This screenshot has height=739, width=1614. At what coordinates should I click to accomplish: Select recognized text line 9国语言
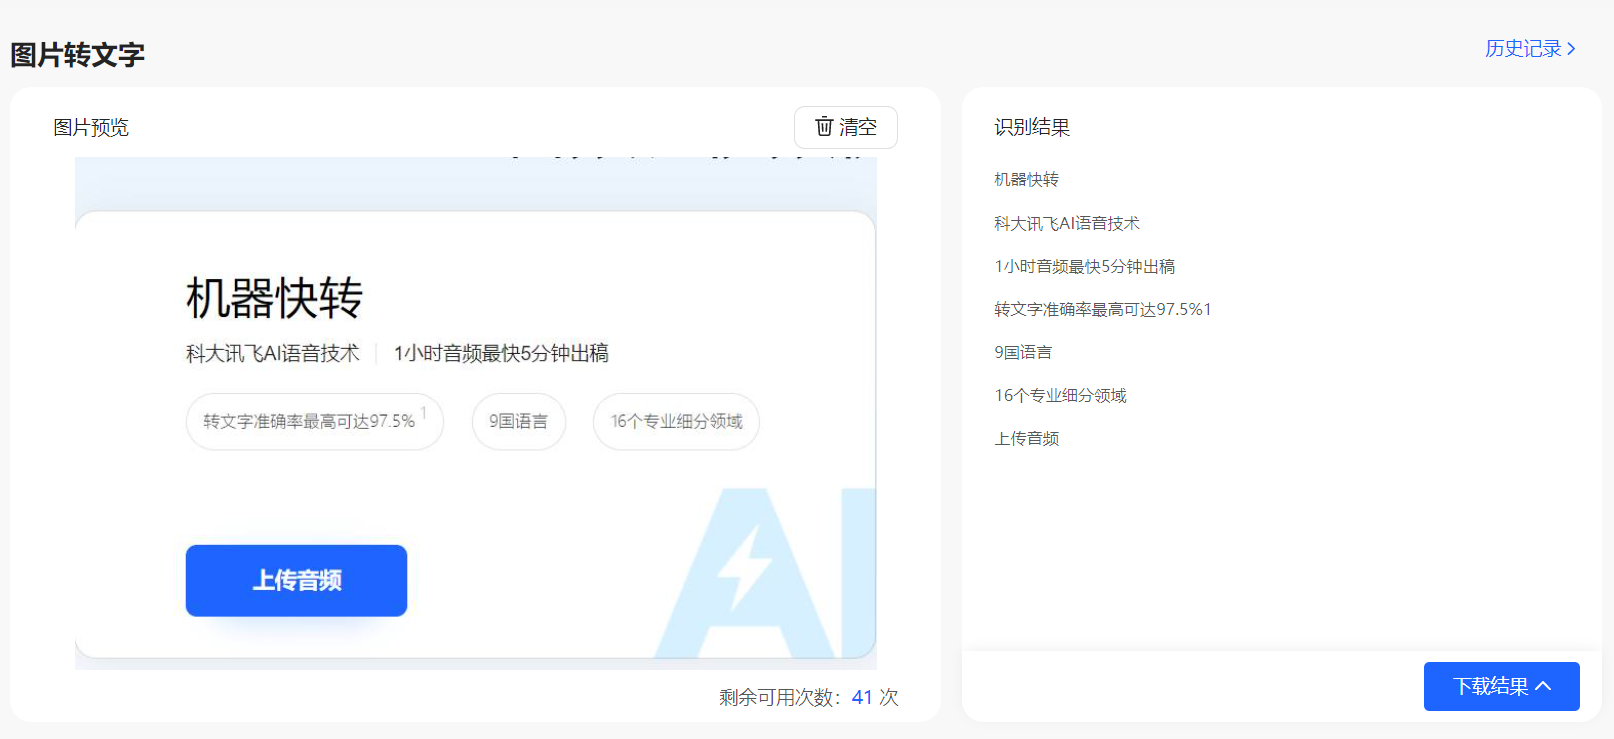click(1023, 352)
